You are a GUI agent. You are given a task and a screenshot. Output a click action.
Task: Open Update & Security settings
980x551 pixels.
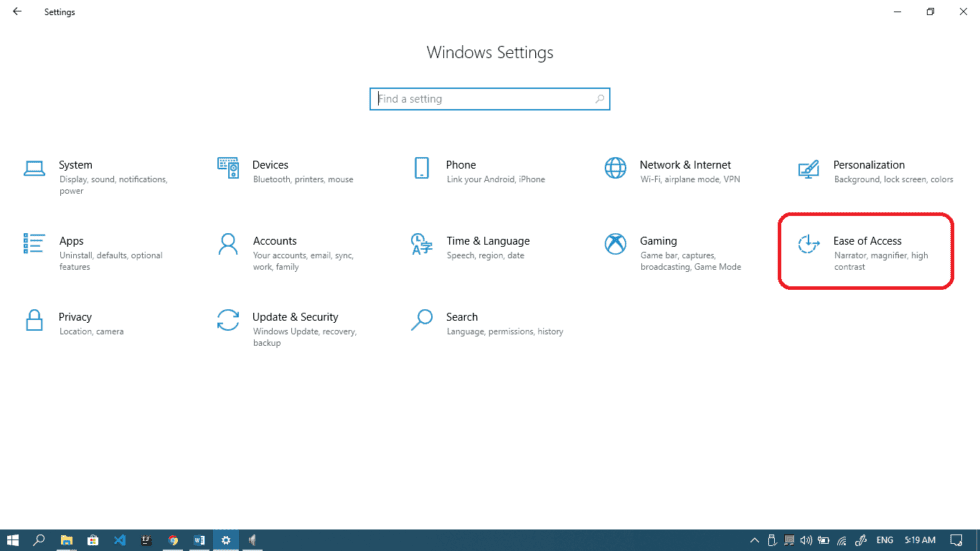point(288,329)
